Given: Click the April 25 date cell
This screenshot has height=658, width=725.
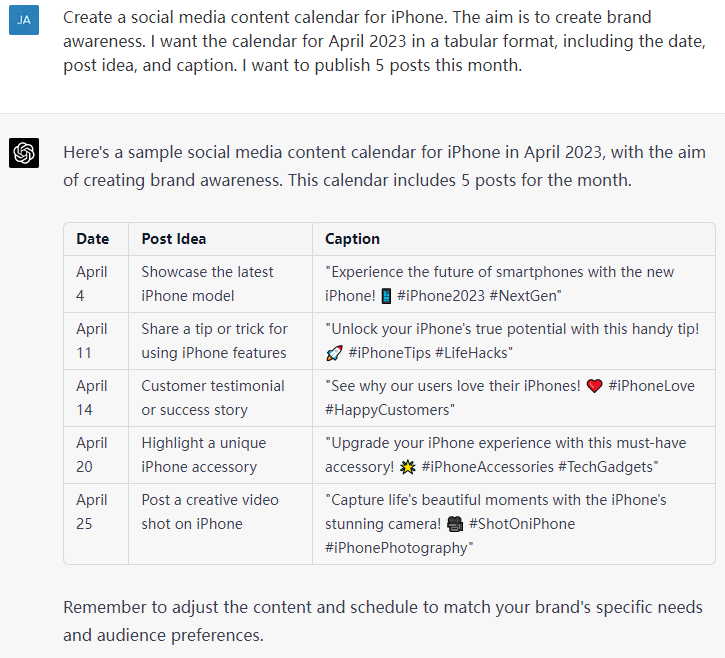Looking at the screenshot, I should pos(96,524).
